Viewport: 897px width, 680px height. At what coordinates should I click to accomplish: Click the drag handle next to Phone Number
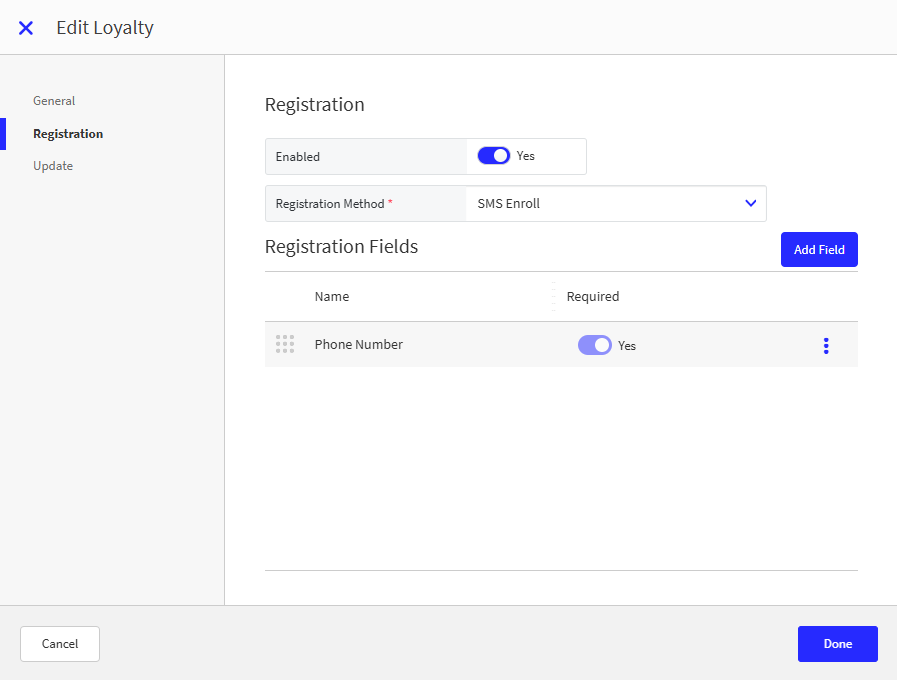[285, 344]
